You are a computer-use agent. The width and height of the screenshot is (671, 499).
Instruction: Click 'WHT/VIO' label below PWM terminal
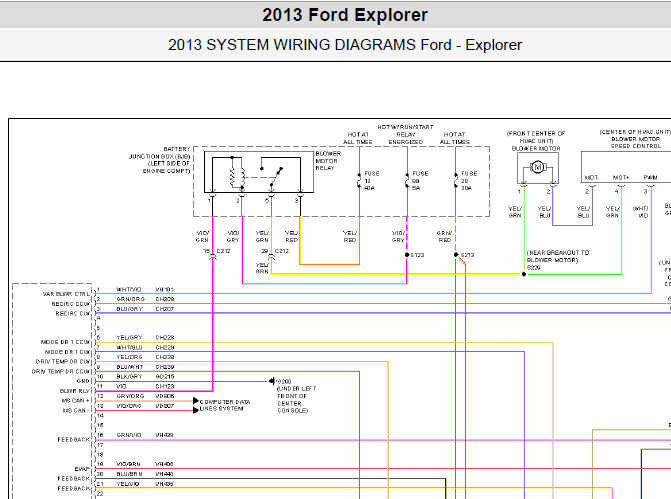(x=640, y=212)
